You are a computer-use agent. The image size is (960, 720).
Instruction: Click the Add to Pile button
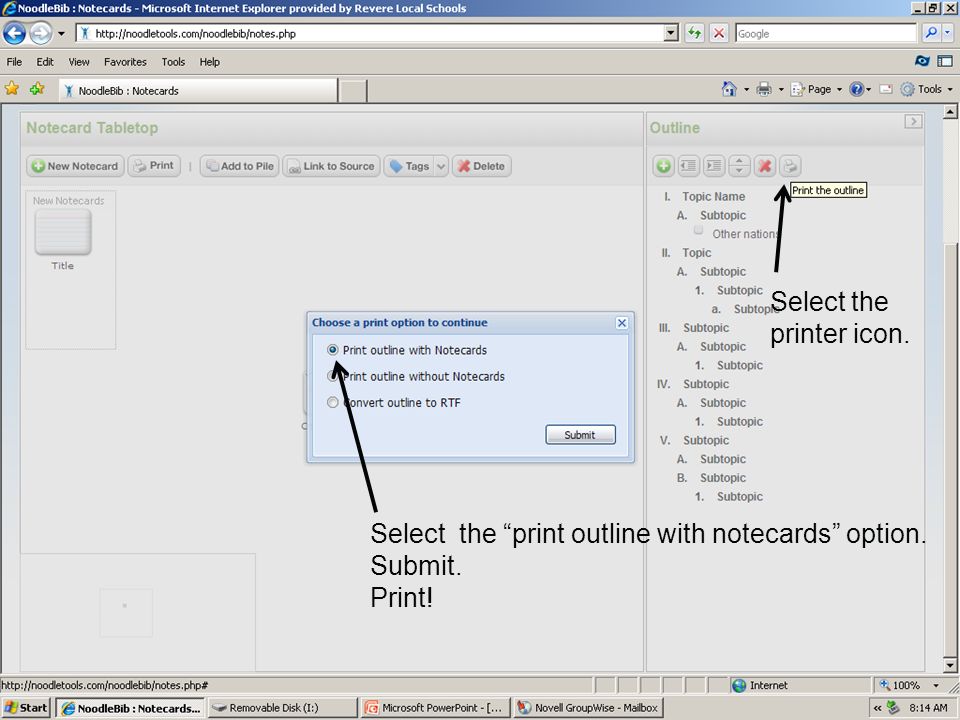coord(240,166)
